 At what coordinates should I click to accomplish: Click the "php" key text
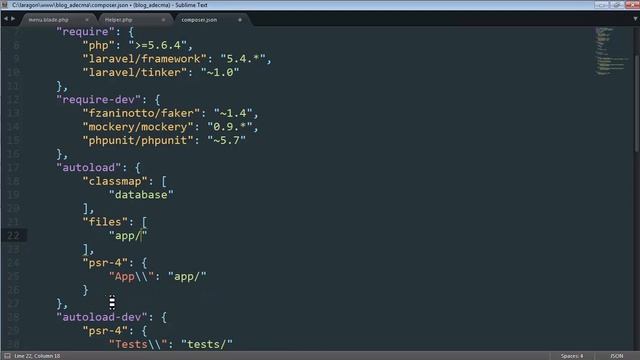(x=99, y=45)
